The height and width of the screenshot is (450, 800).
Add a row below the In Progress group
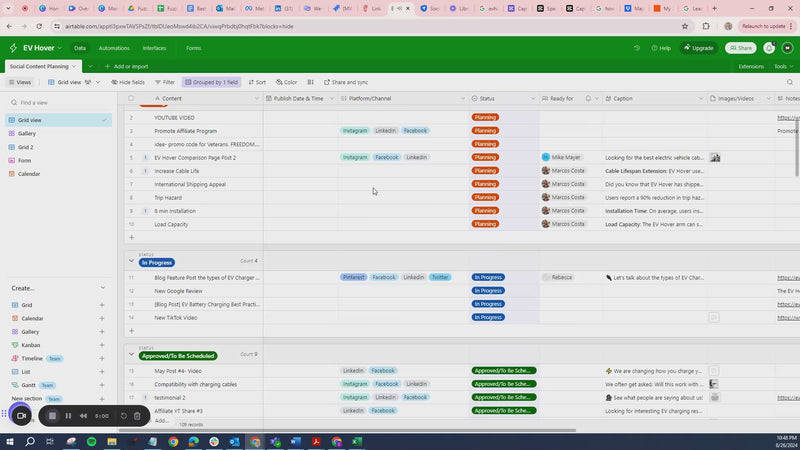point(132,331)
